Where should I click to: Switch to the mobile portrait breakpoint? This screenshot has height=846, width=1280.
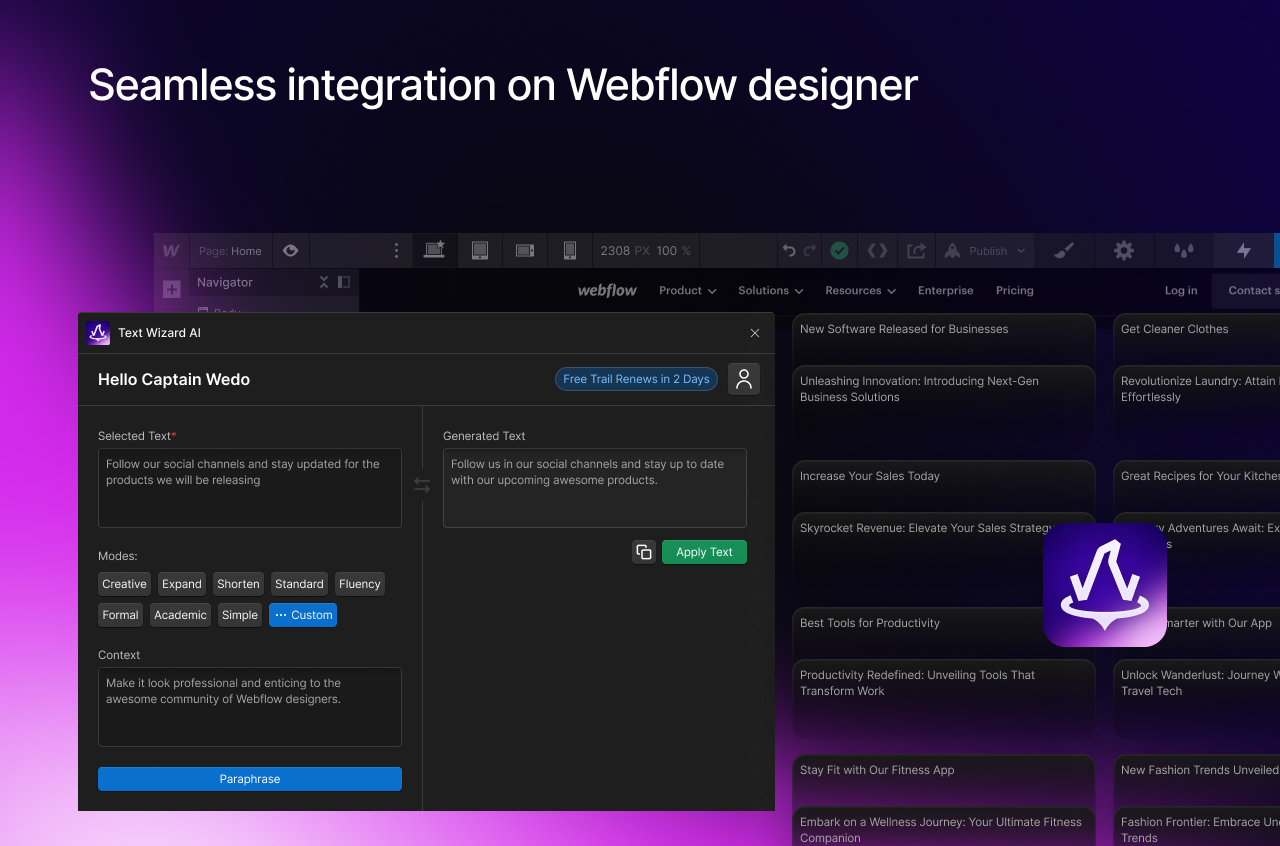coord(569,250)
